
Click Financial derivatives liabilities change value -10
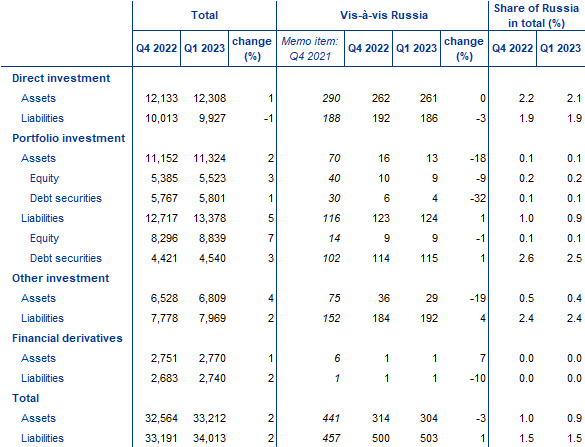pos(478,378)
